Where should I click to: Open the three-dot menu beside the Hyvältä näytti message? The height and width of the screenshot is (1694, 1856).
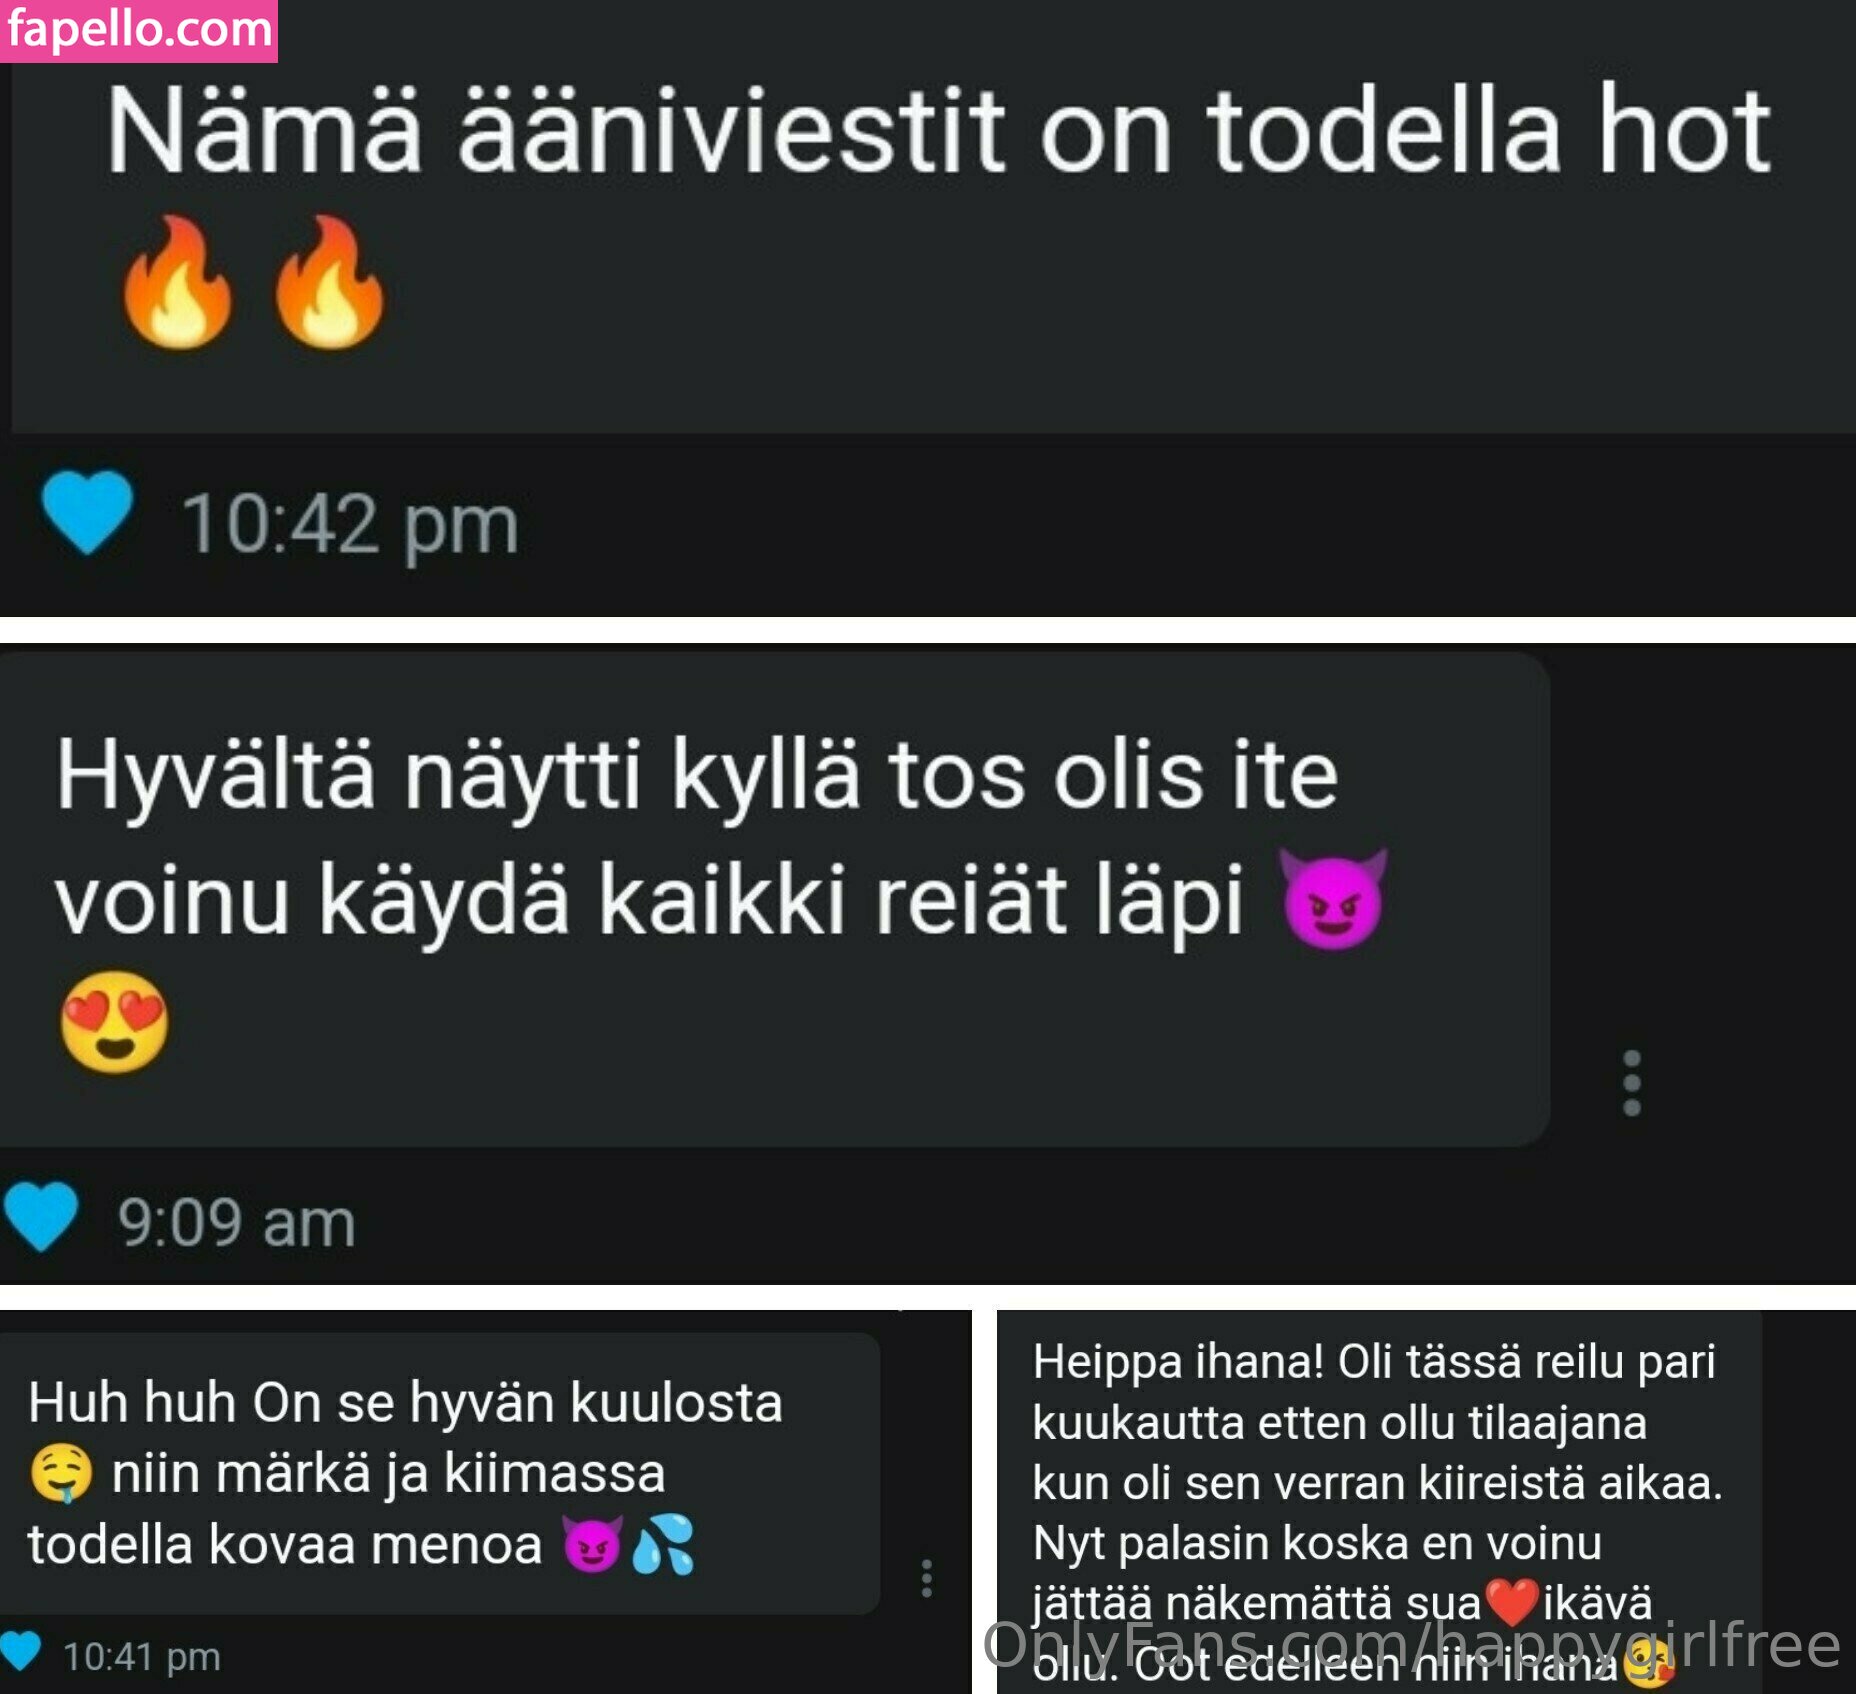pos(1631,1083)
